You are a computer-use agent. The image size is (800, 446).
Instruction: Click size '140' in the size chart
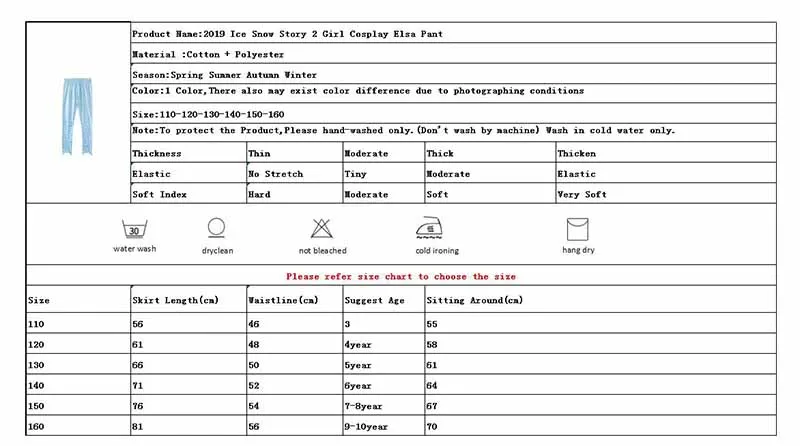pos(36,385)
